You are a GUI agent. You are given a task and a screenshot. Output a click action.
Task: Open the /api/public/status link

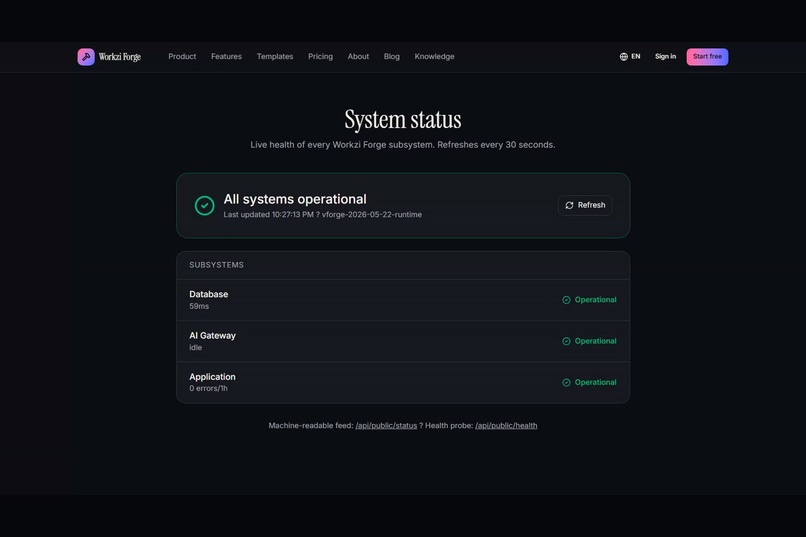(386, 425)
